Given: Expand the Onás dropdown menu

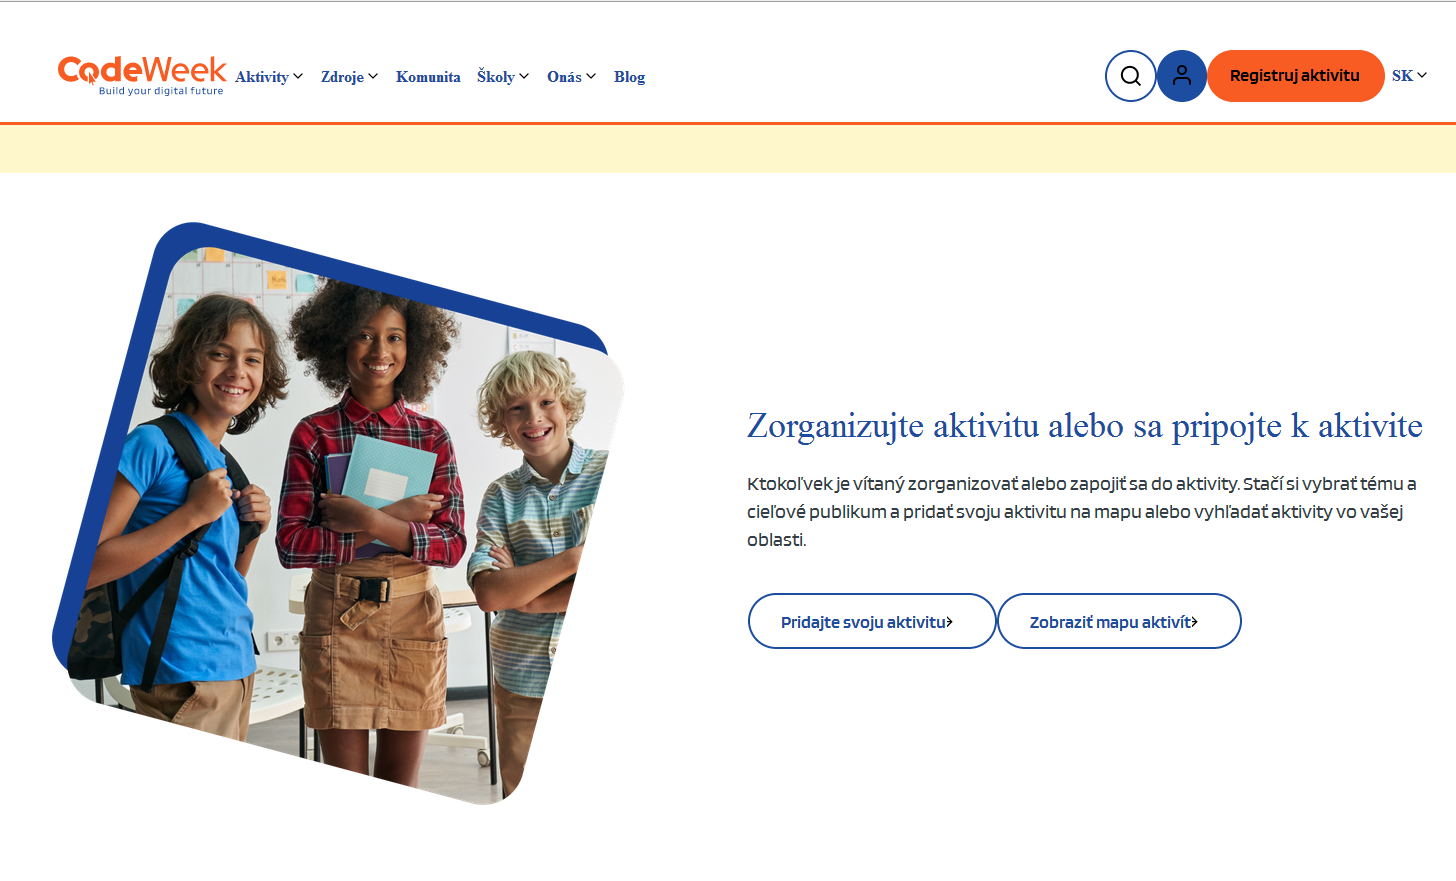Looking at the screenshot, I should 571,77.
